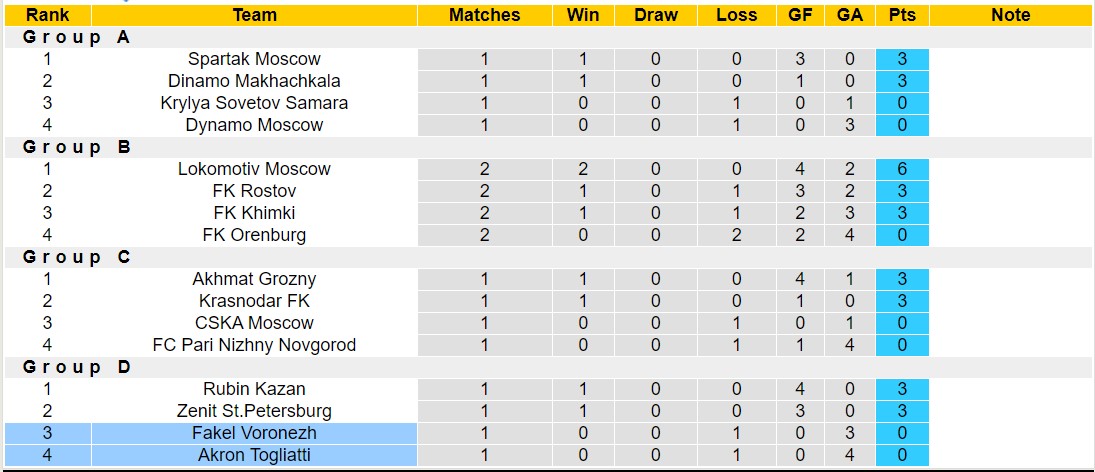Select the Matches column header
This screenshot has height=472, width=1095.
click(484, 15)
